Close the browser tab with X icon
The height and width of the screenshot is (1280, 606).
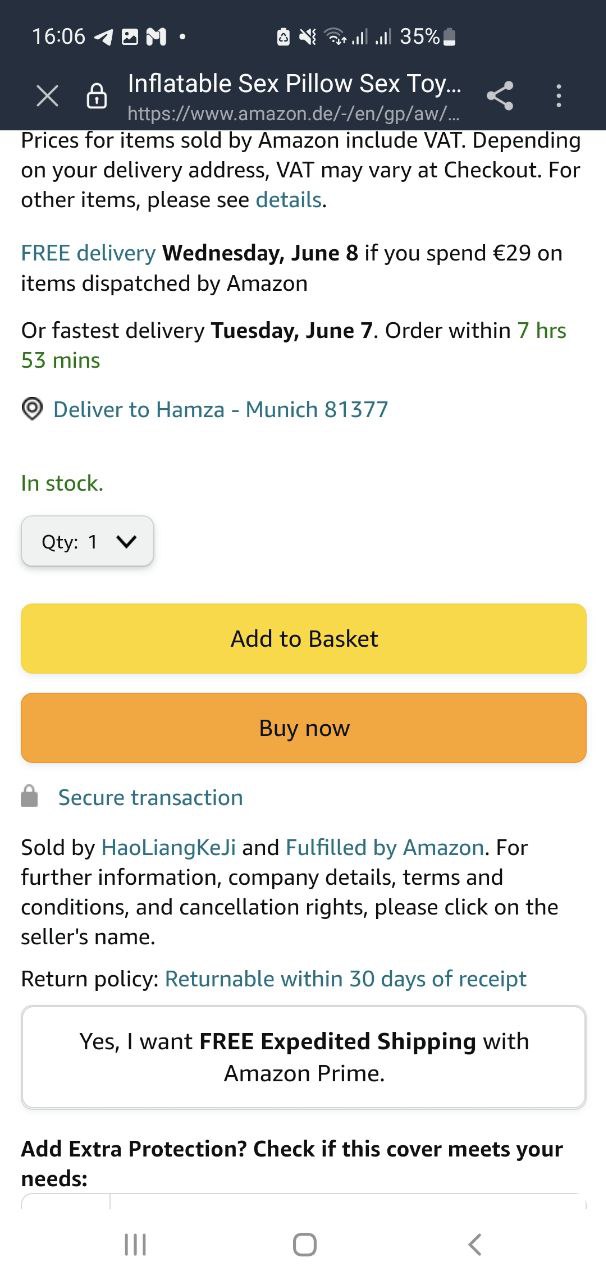click(47, 95)
